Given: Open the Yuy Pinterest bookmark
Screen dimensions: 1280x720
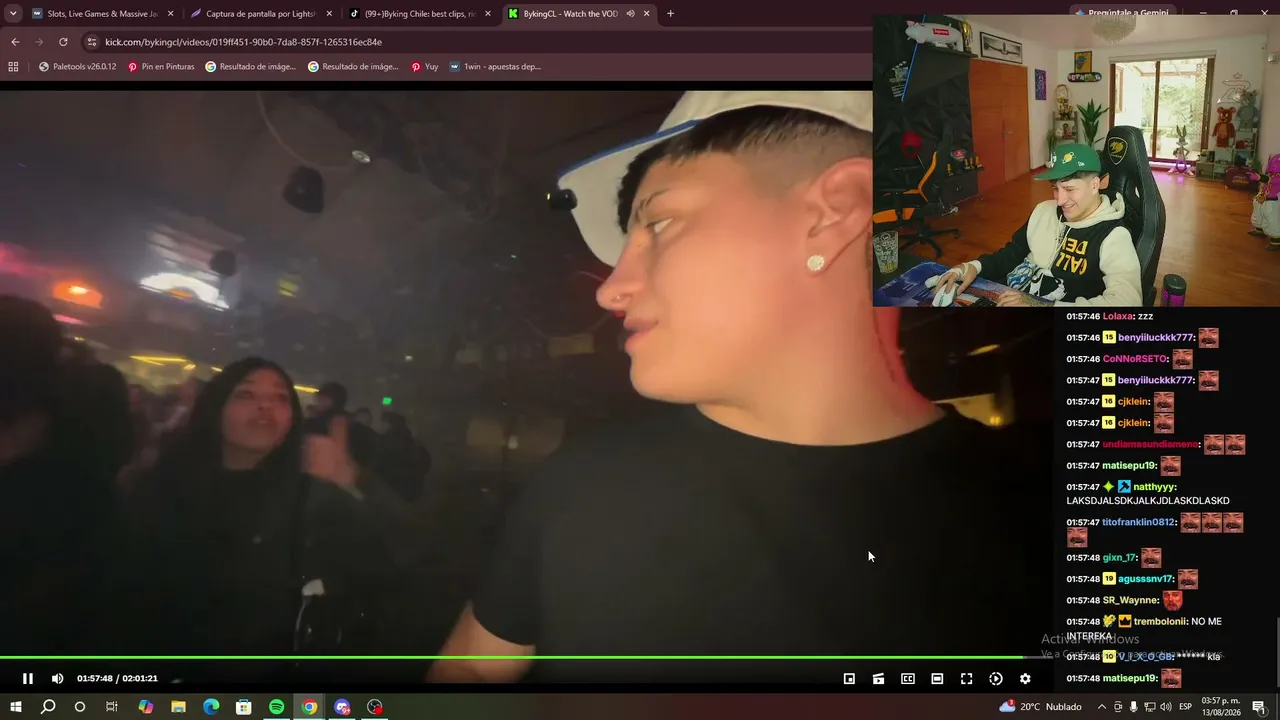Looking at the screenshot, I should pyautogui.click(x=425, y=67).
